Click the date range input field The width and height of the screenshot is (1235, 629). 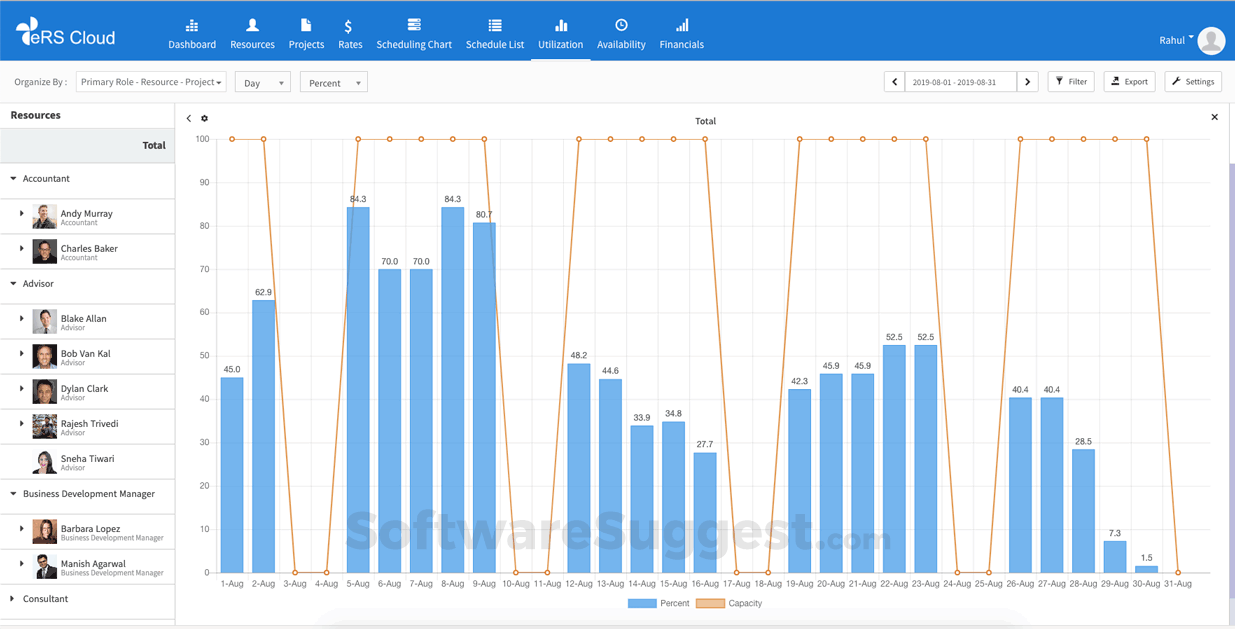(960, 82)
